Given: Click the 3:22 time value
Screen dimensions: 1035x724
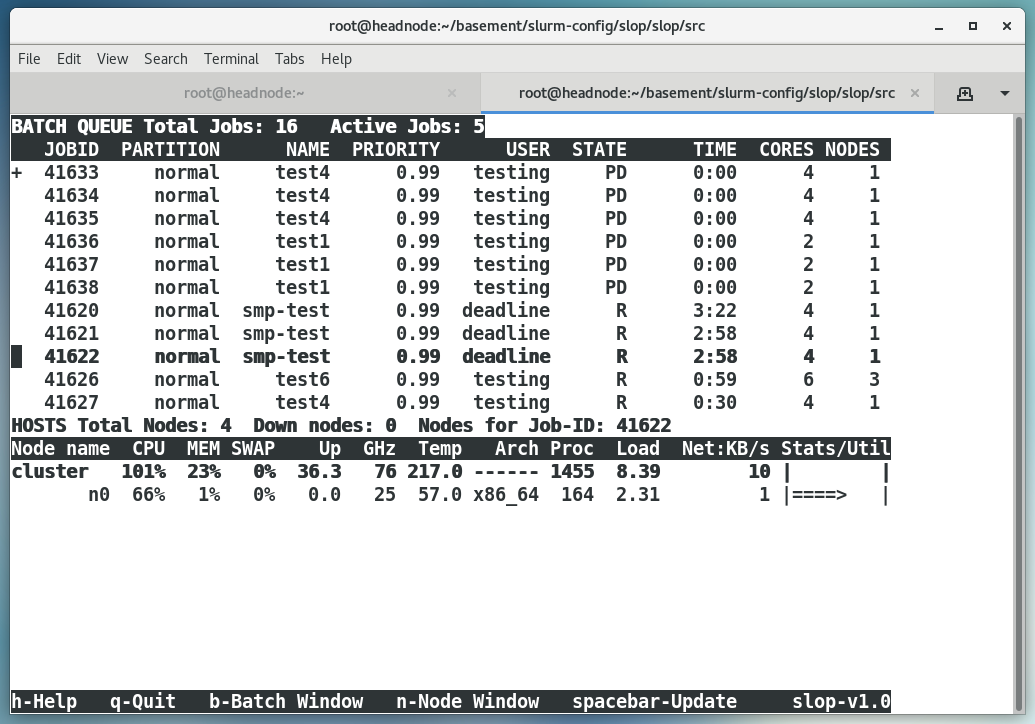Looking at the screenshot, I should [715, 310].
